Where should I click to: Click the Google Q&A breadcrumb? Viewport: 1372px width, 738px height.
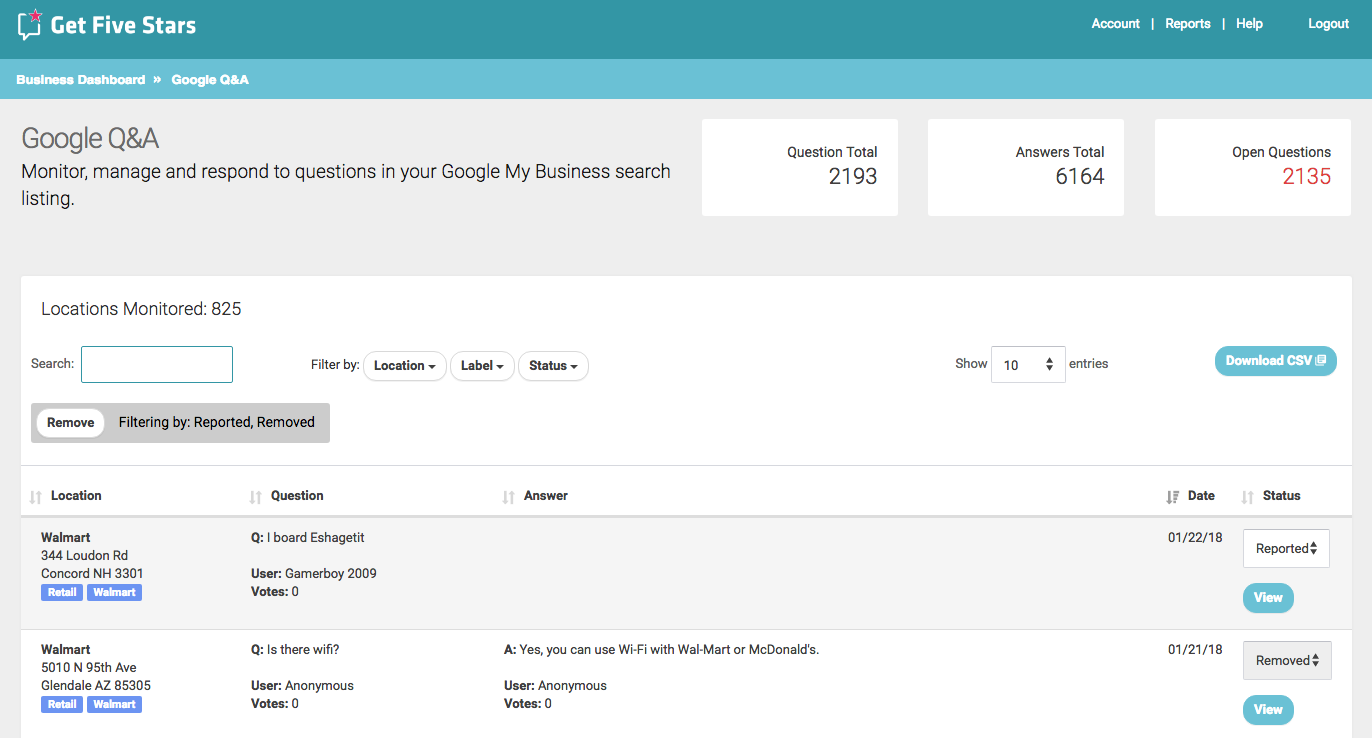[x=210, y=80]
